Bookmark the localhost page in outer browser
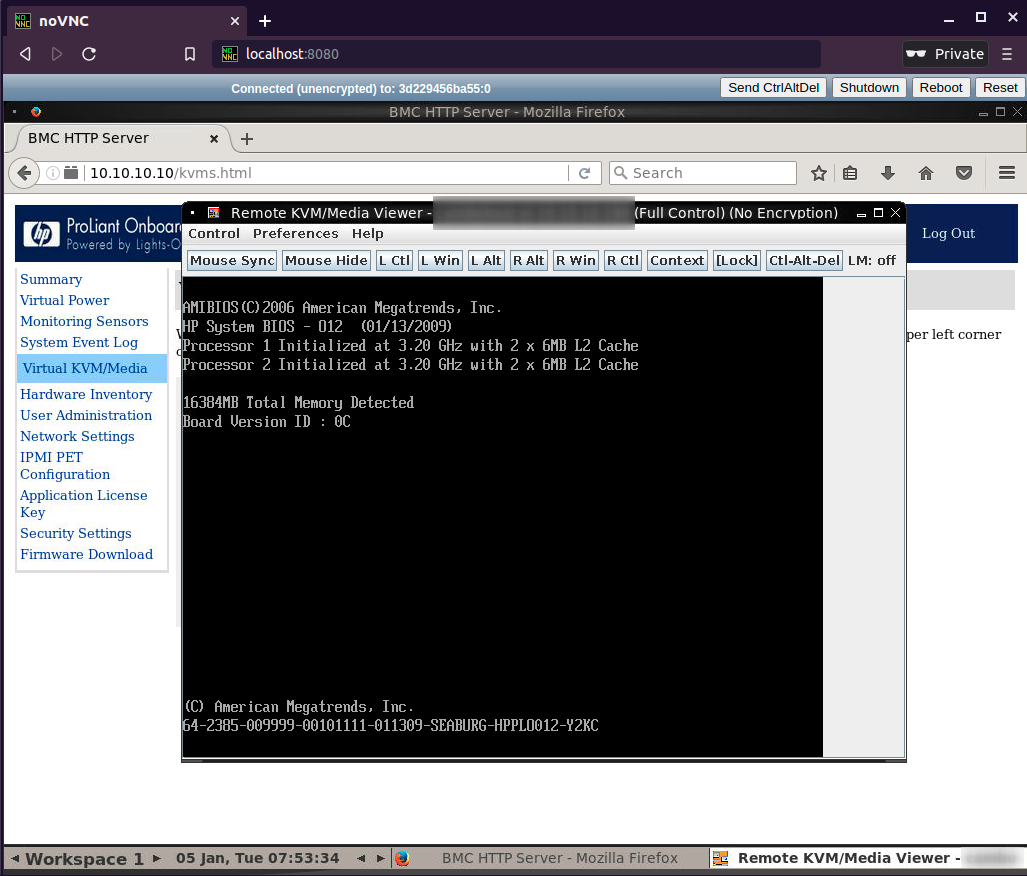This screenshot has height=876, width=1027. [190, 54]
